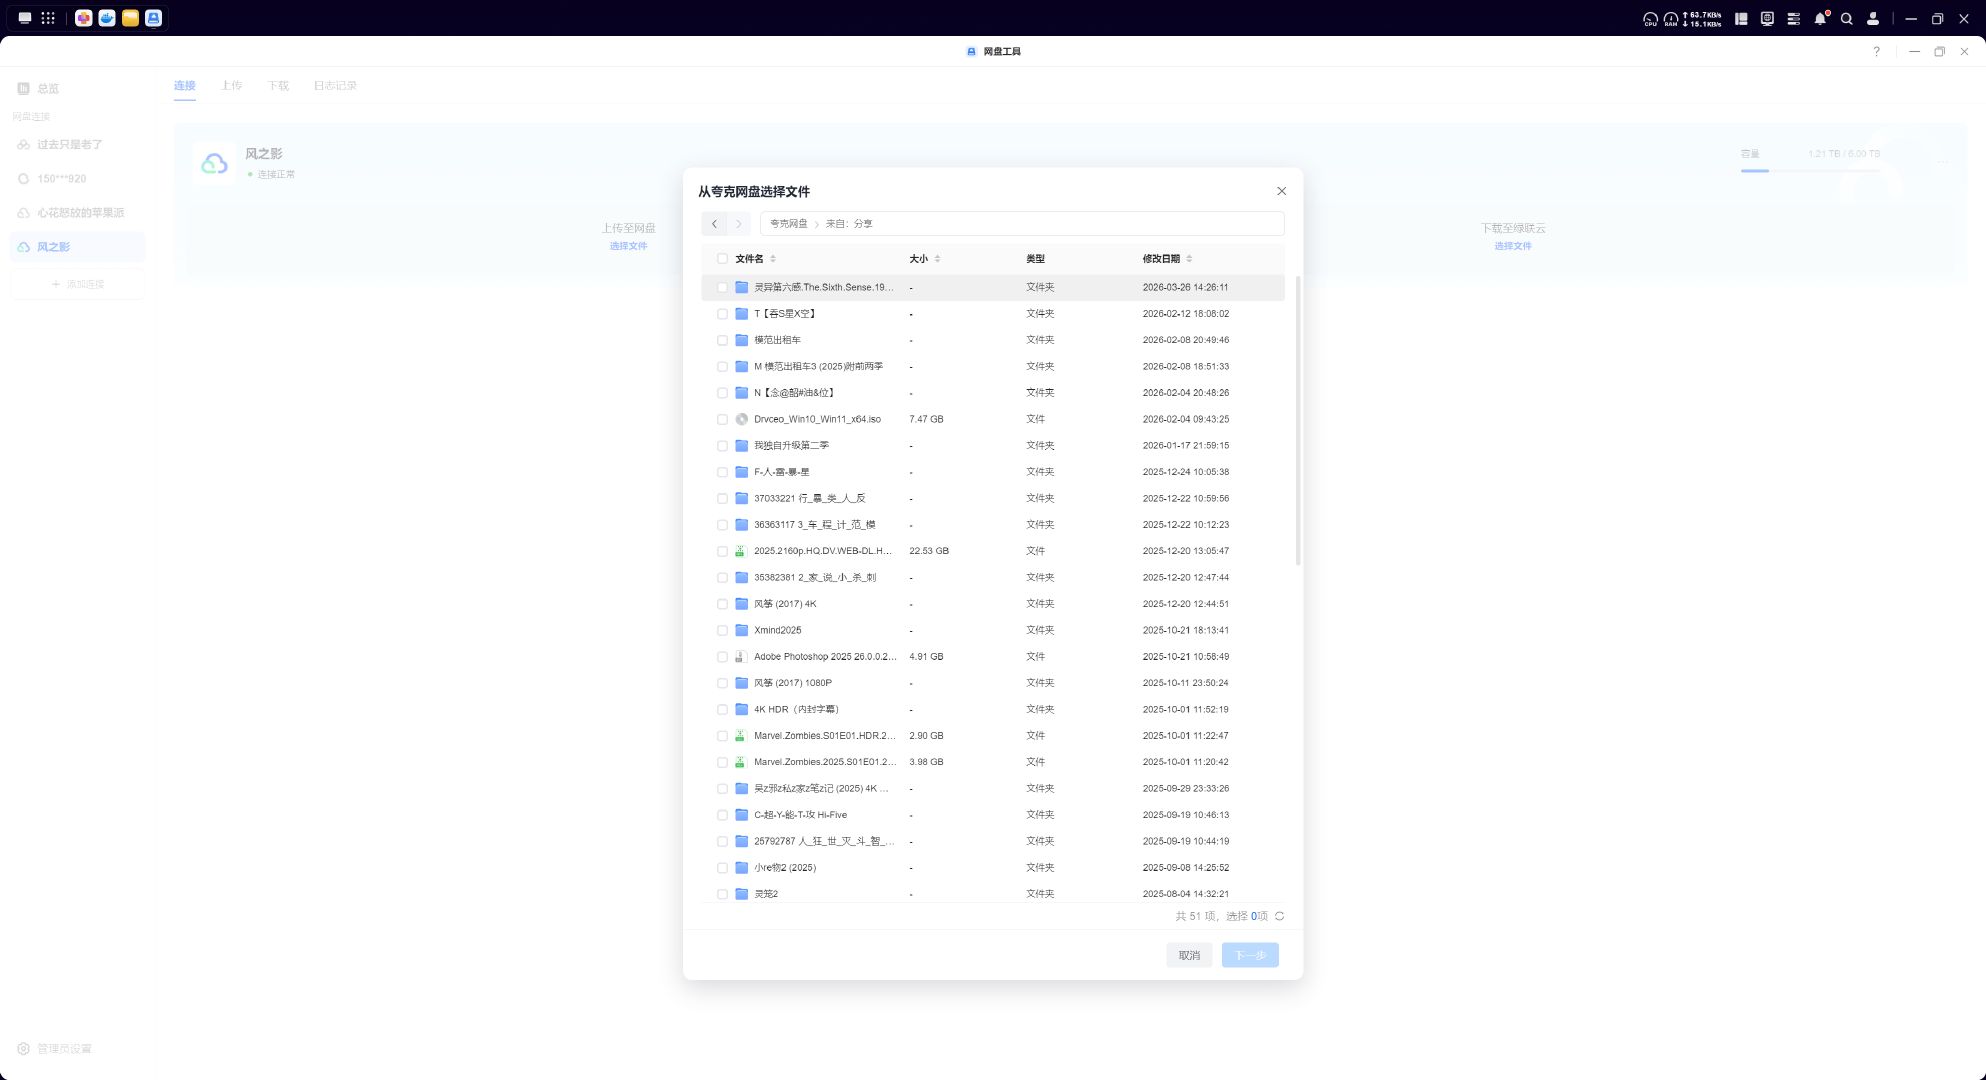Image resolution: width=1986 pixels, height=1080 pixels.
Task: Click the breadcrumb path field
Action: click(1022, 224)
